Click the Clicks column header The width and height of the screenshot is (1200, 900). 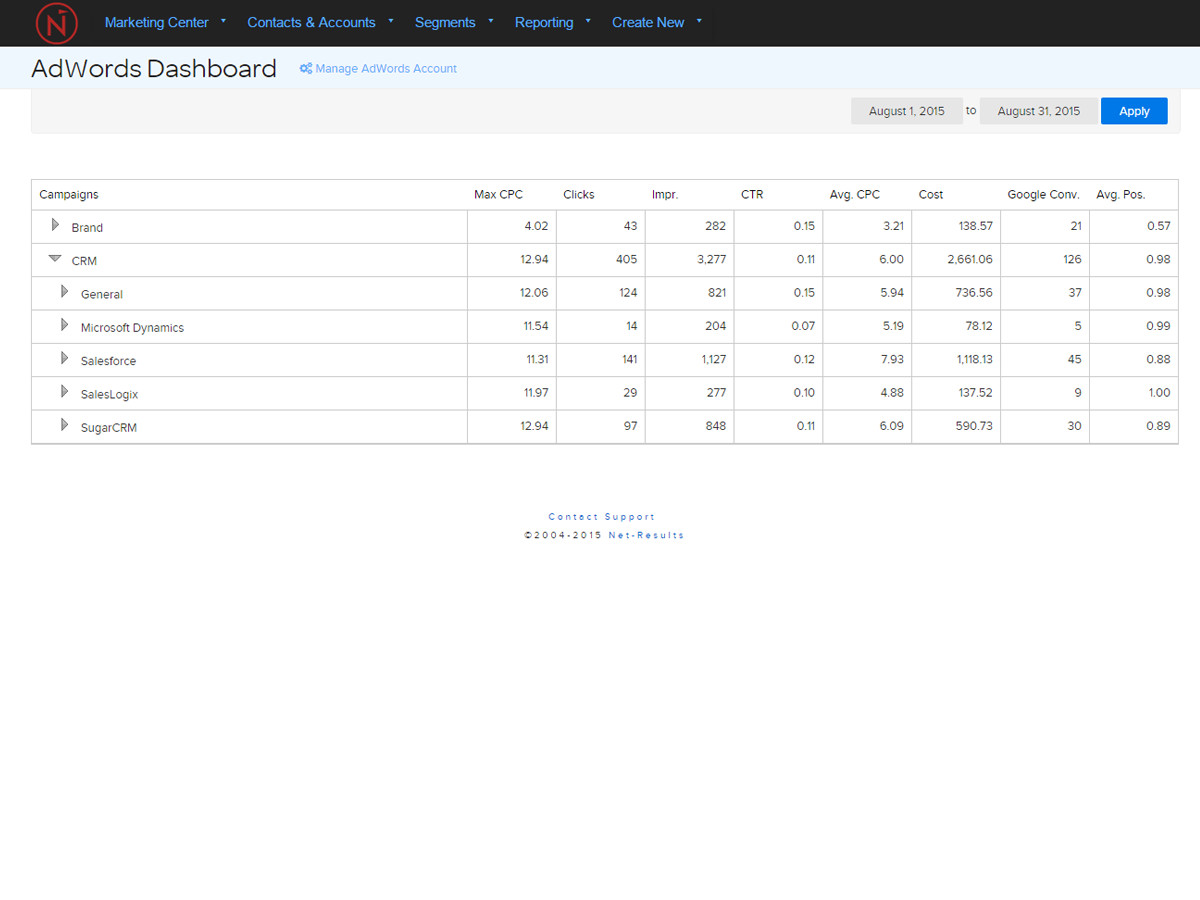click(x=579, y=195)
